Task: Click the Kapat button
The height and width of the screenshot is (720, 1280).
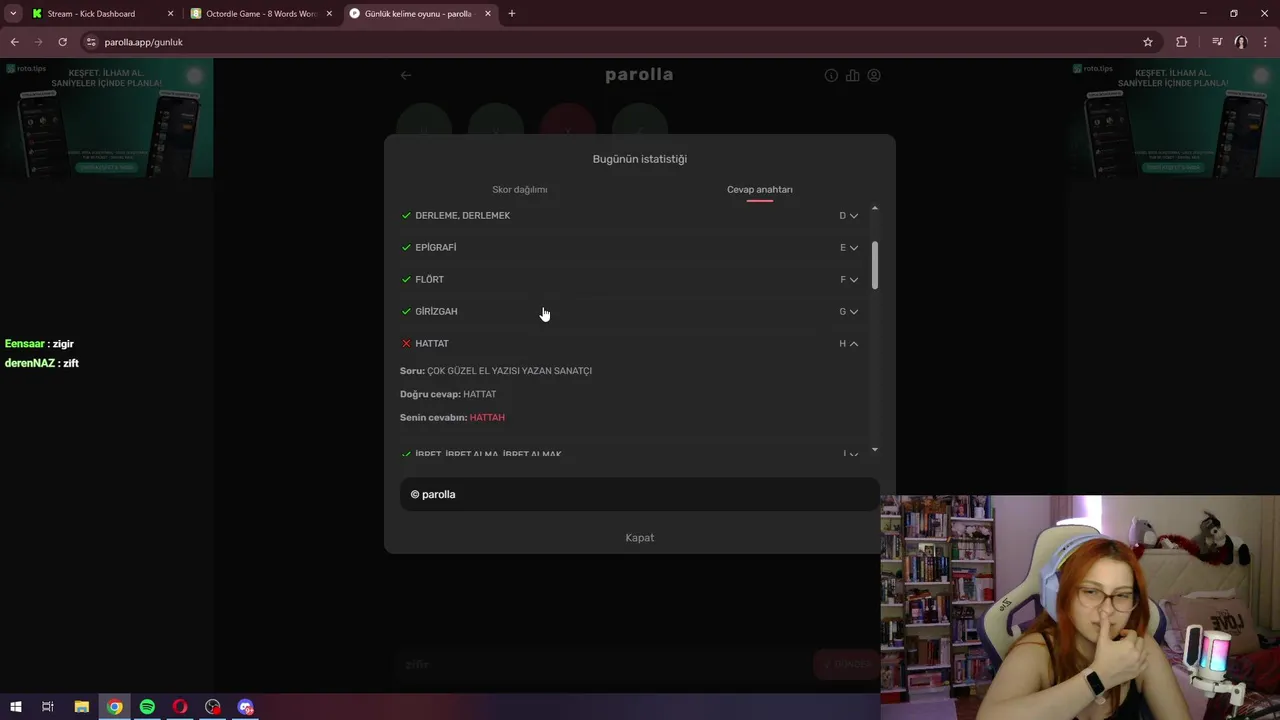Action: coord(640,538)
